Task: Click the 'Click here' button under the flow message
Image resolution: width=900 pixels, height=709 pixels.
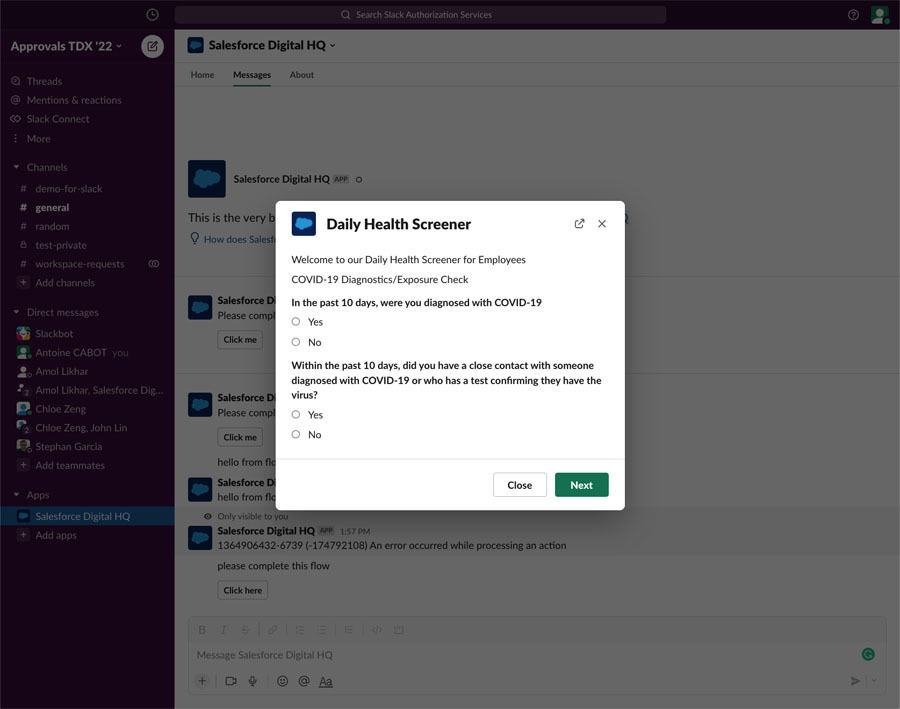Action: (x=242, y=590)
